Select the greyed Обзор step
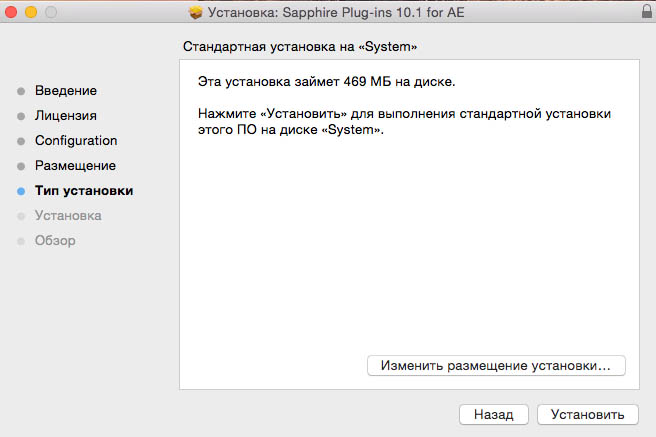This screenshot has width=656, height=437. coord(55,241)
